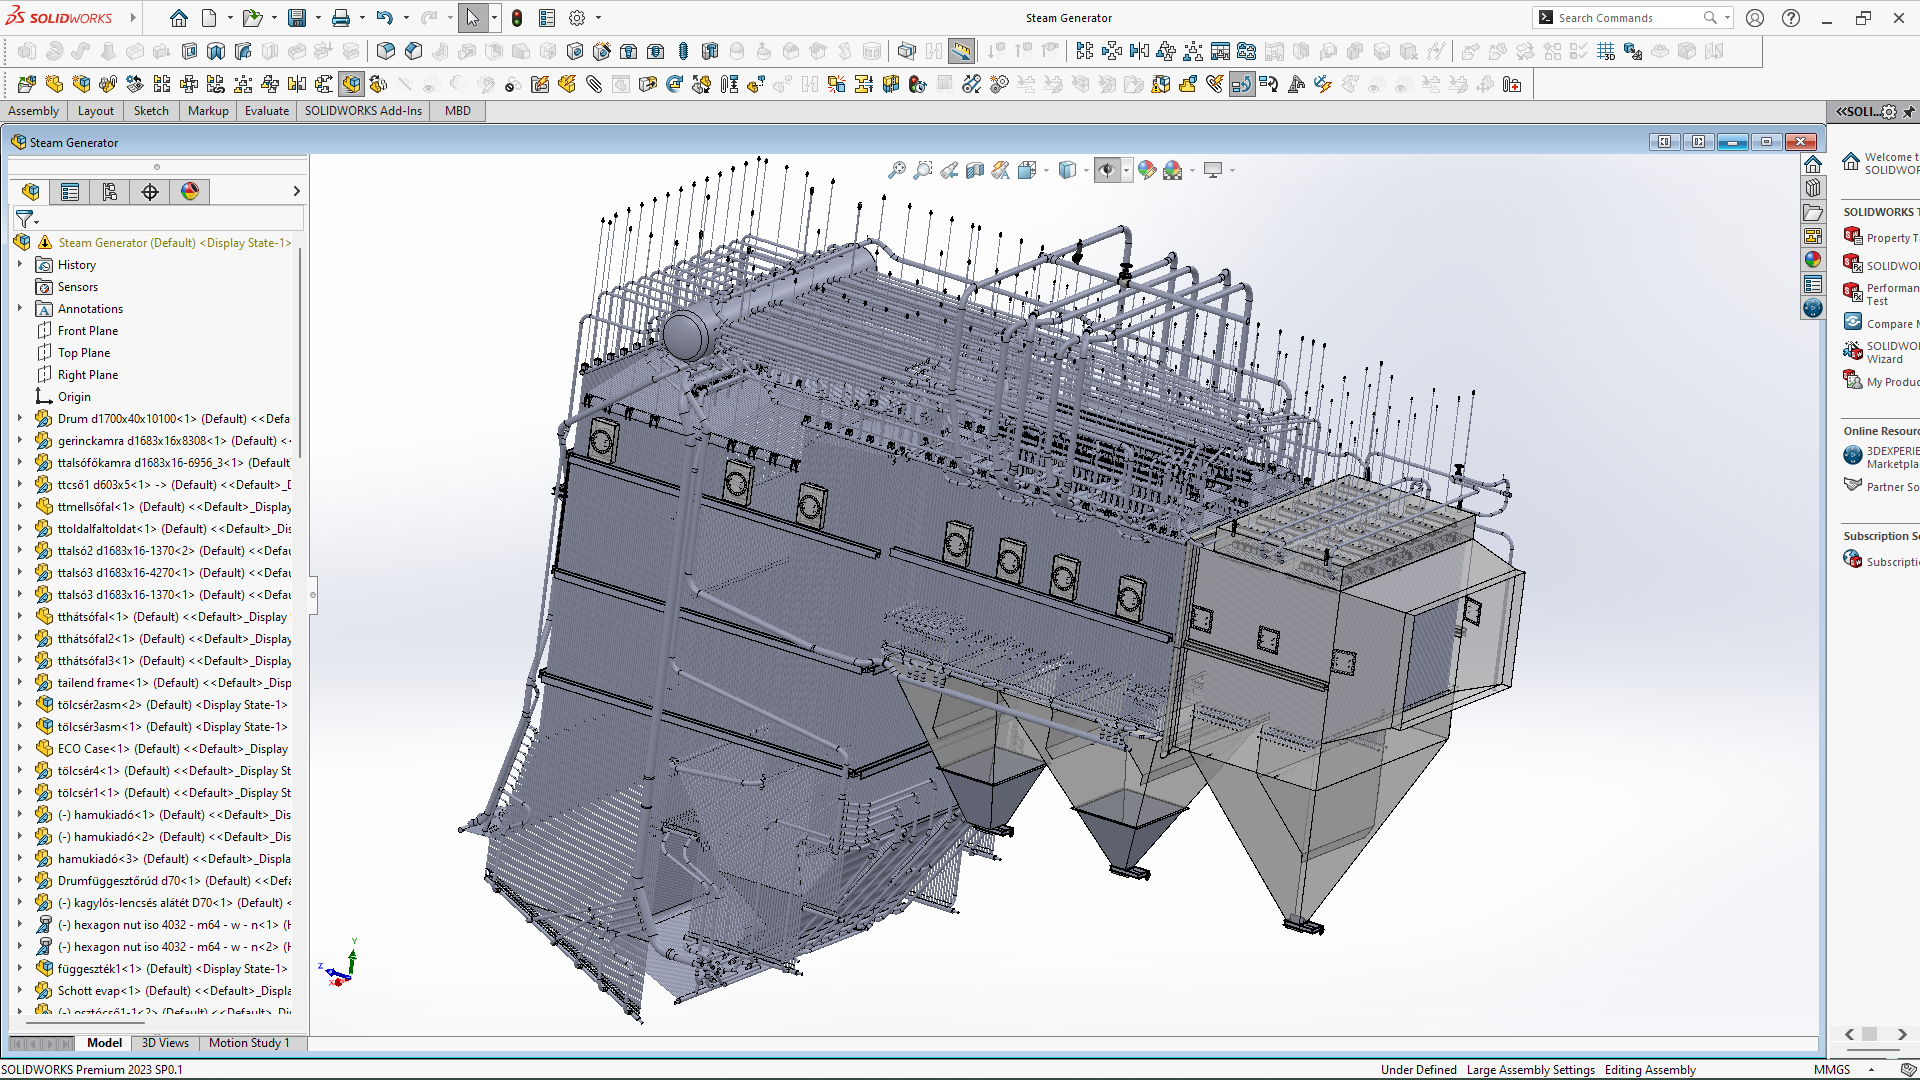Click the Print icon

(341, 18)
